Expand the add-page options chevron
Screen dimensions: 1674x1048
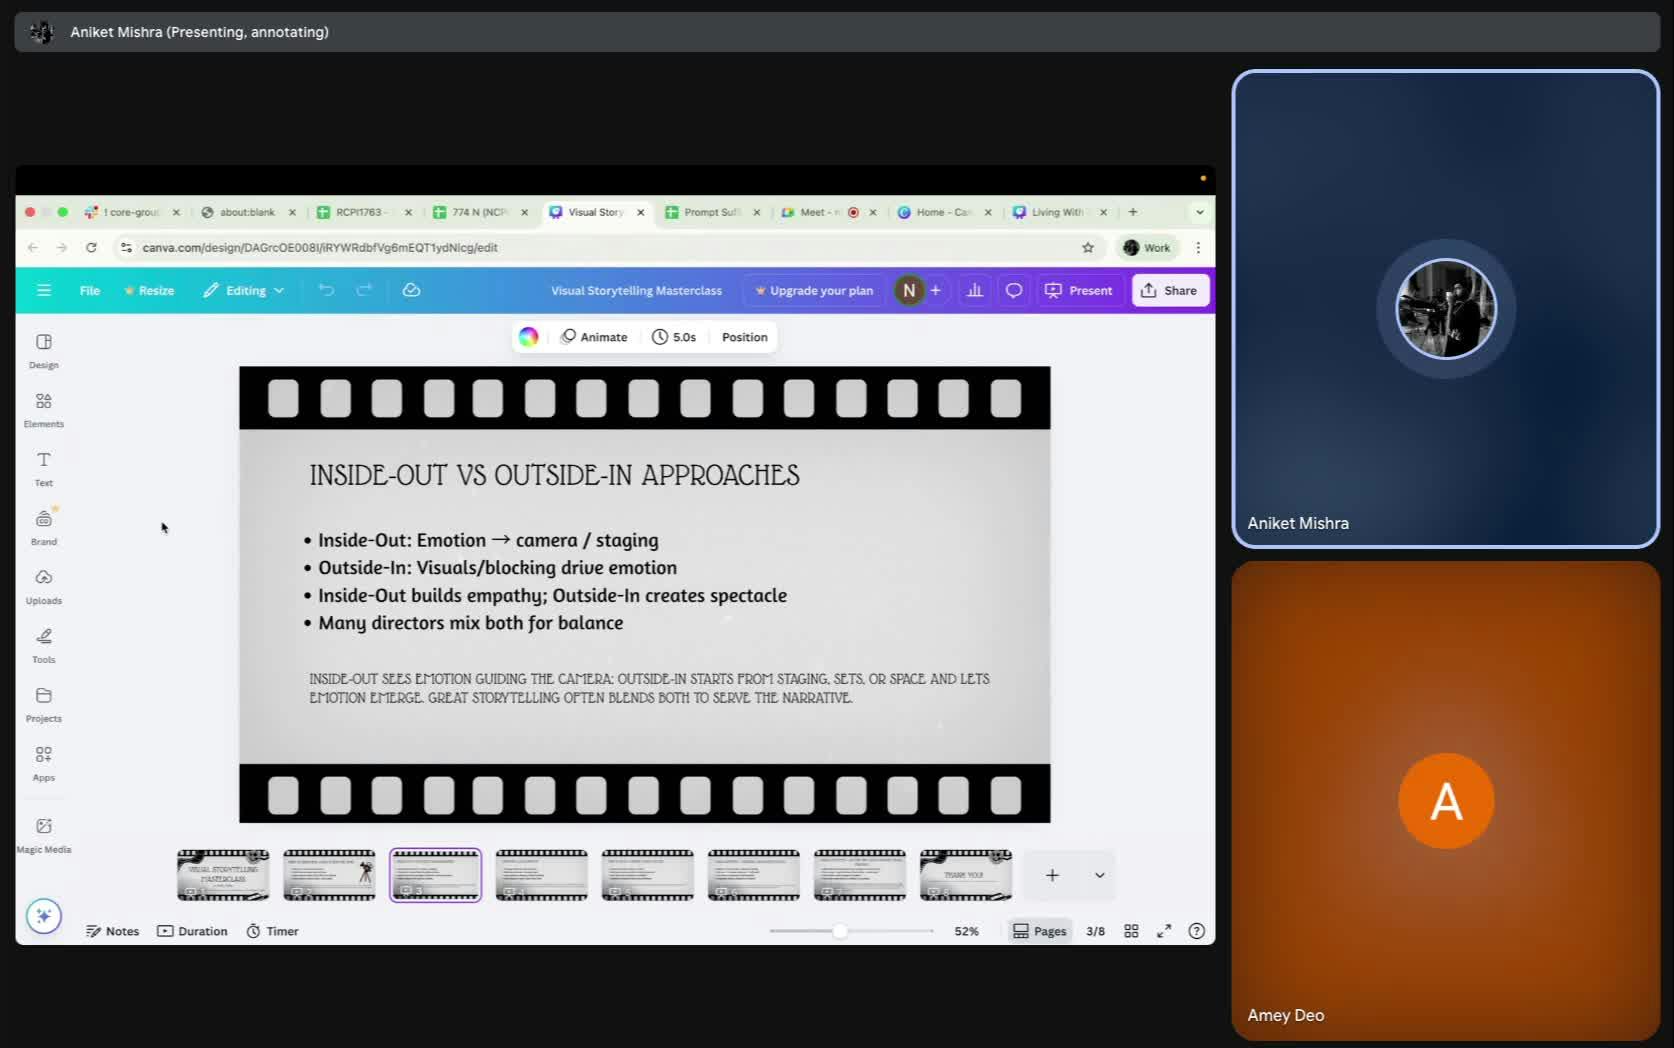tap(1099, 875)
